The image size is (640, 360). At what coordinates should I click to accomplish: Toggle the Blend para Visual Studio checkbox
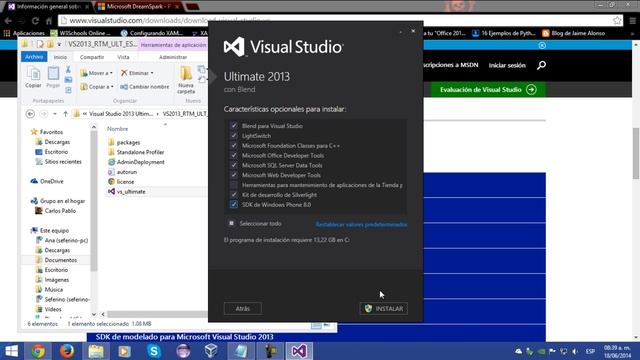point(234,126)
